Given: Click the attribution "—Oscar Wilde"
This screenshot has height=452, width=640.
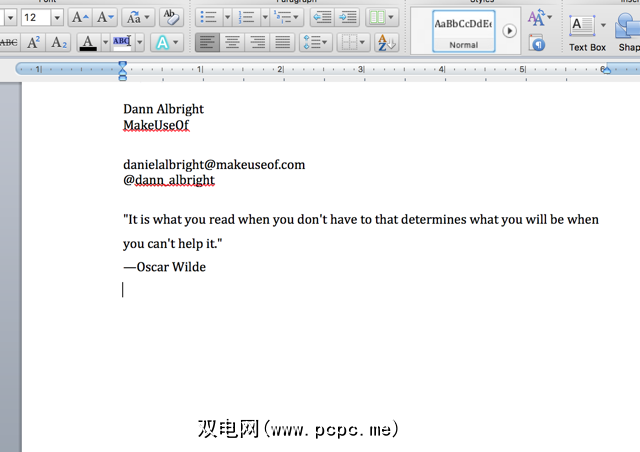Looking at the screenshot, I should pyautogui.click(x=164, y=267).
